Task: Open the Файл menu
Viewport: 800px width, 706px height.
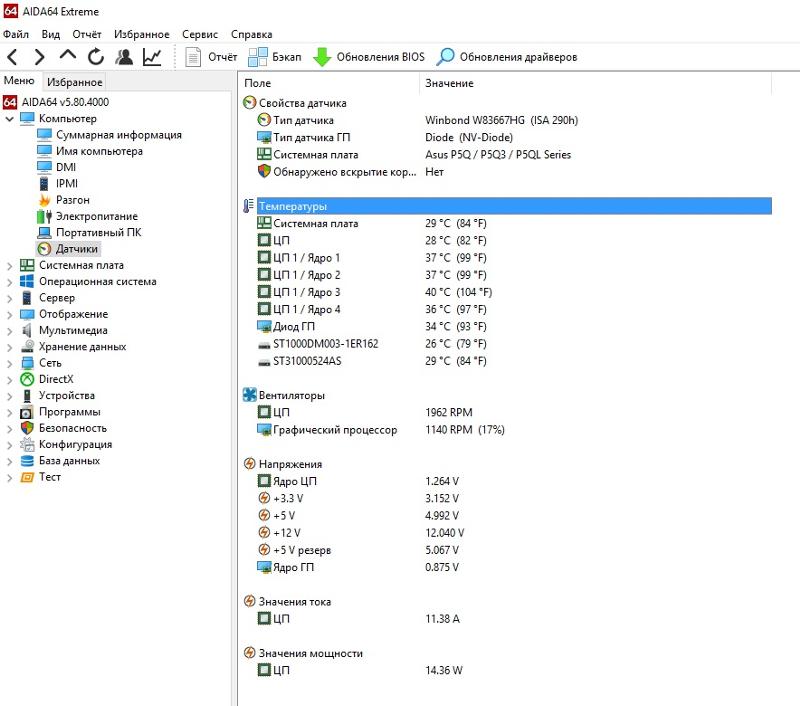Action: 16,34
